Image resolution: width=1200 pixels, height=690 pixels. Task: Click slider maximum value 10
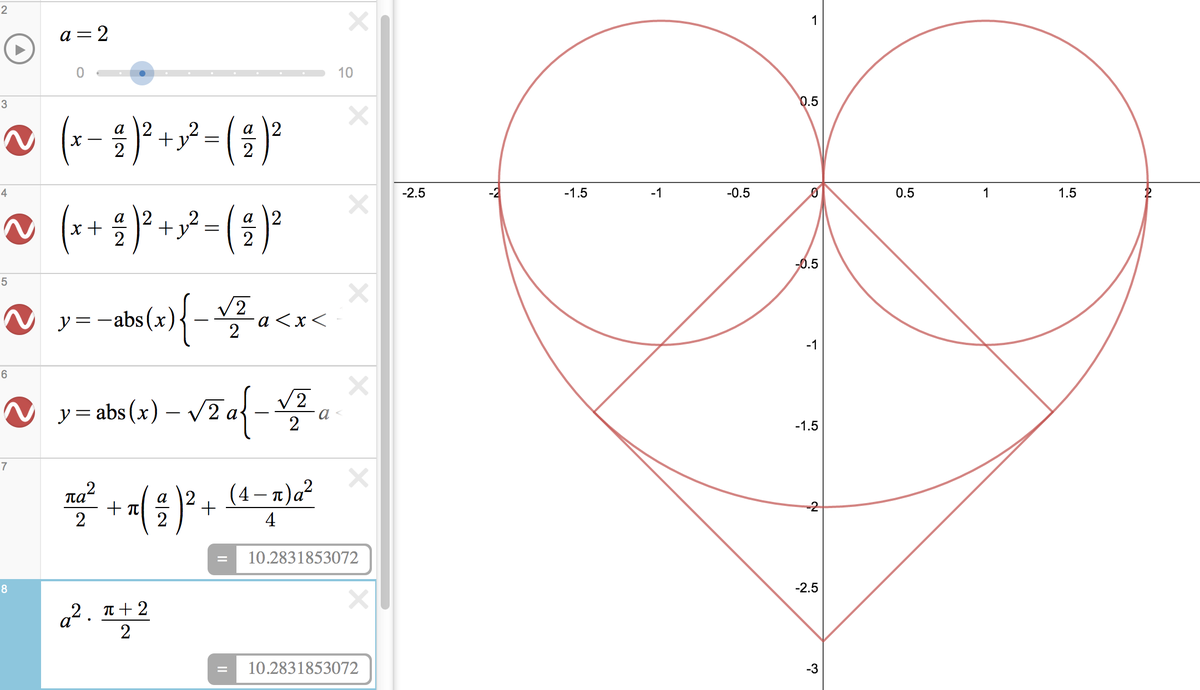point(345,73)
